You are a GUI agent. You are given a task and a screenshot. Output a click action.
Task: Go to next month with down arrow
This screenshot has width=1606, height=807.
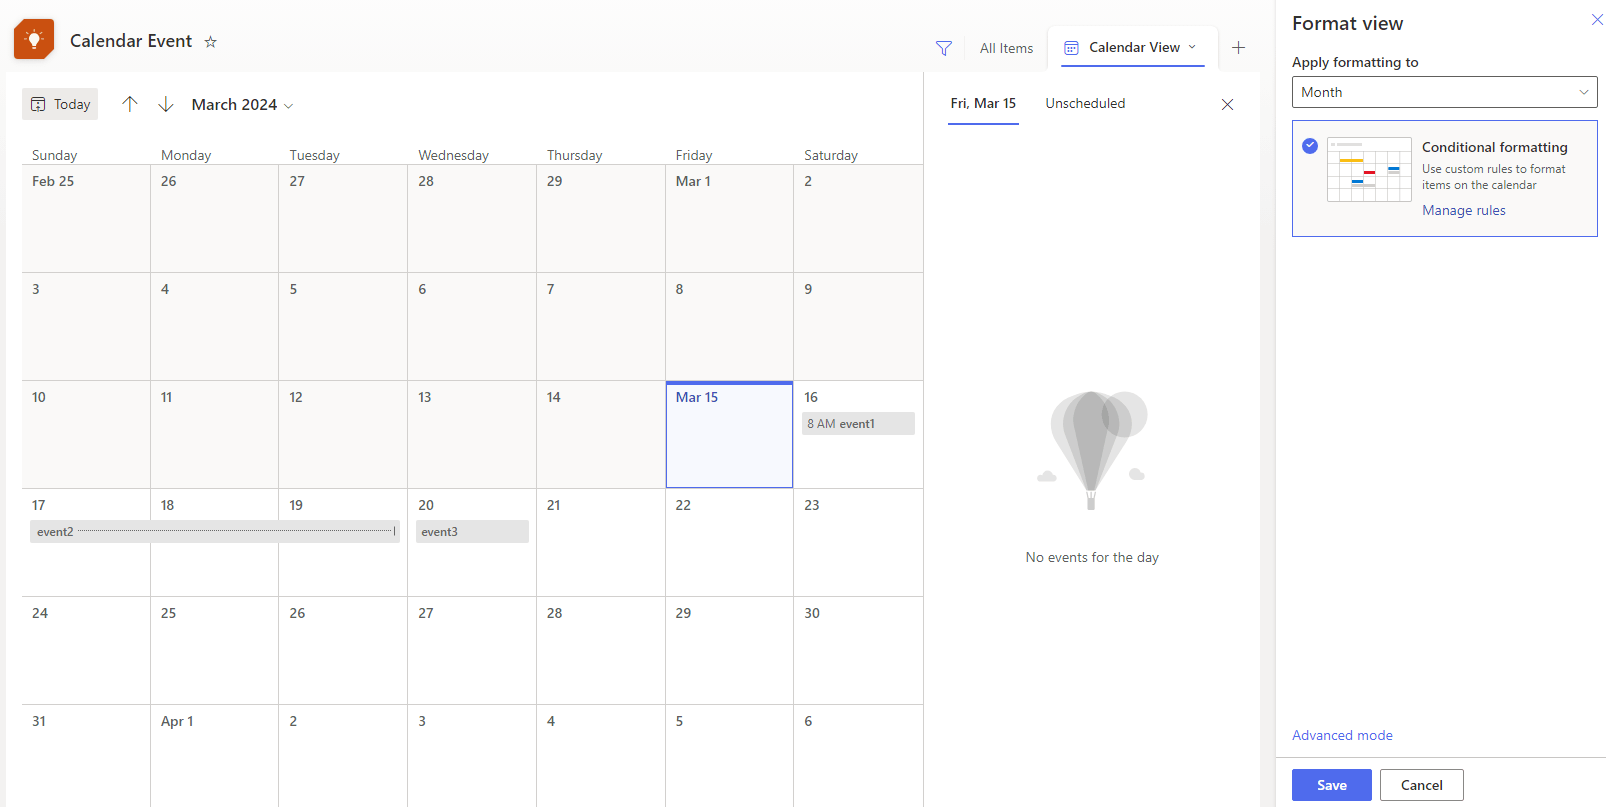coord(166,104)
